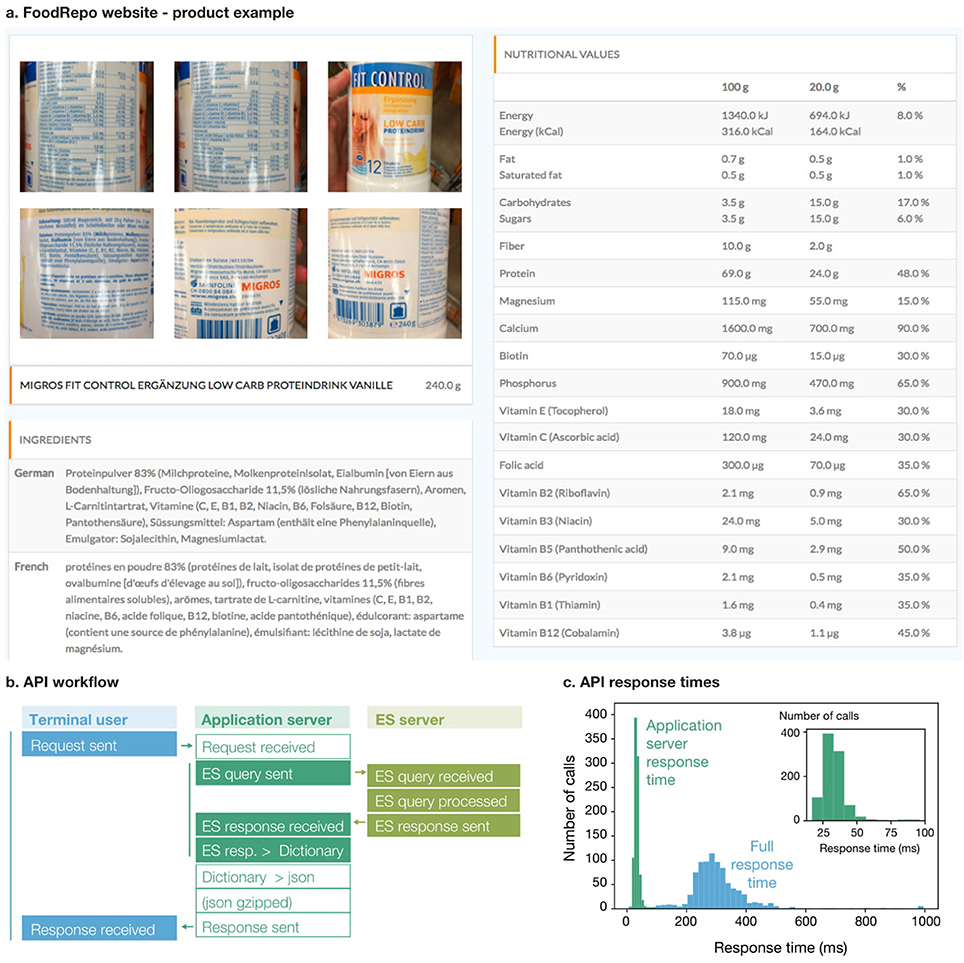Click the 20.0 g column header
This screenshot has height=963, width=964.
[824, 87]
